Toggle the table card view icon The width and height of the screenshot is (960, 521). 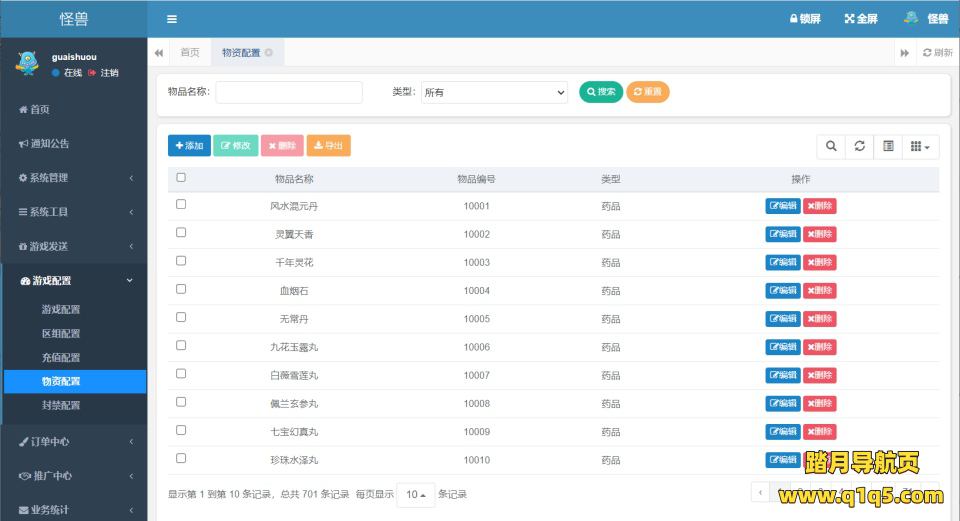click(x=888, y=146)
